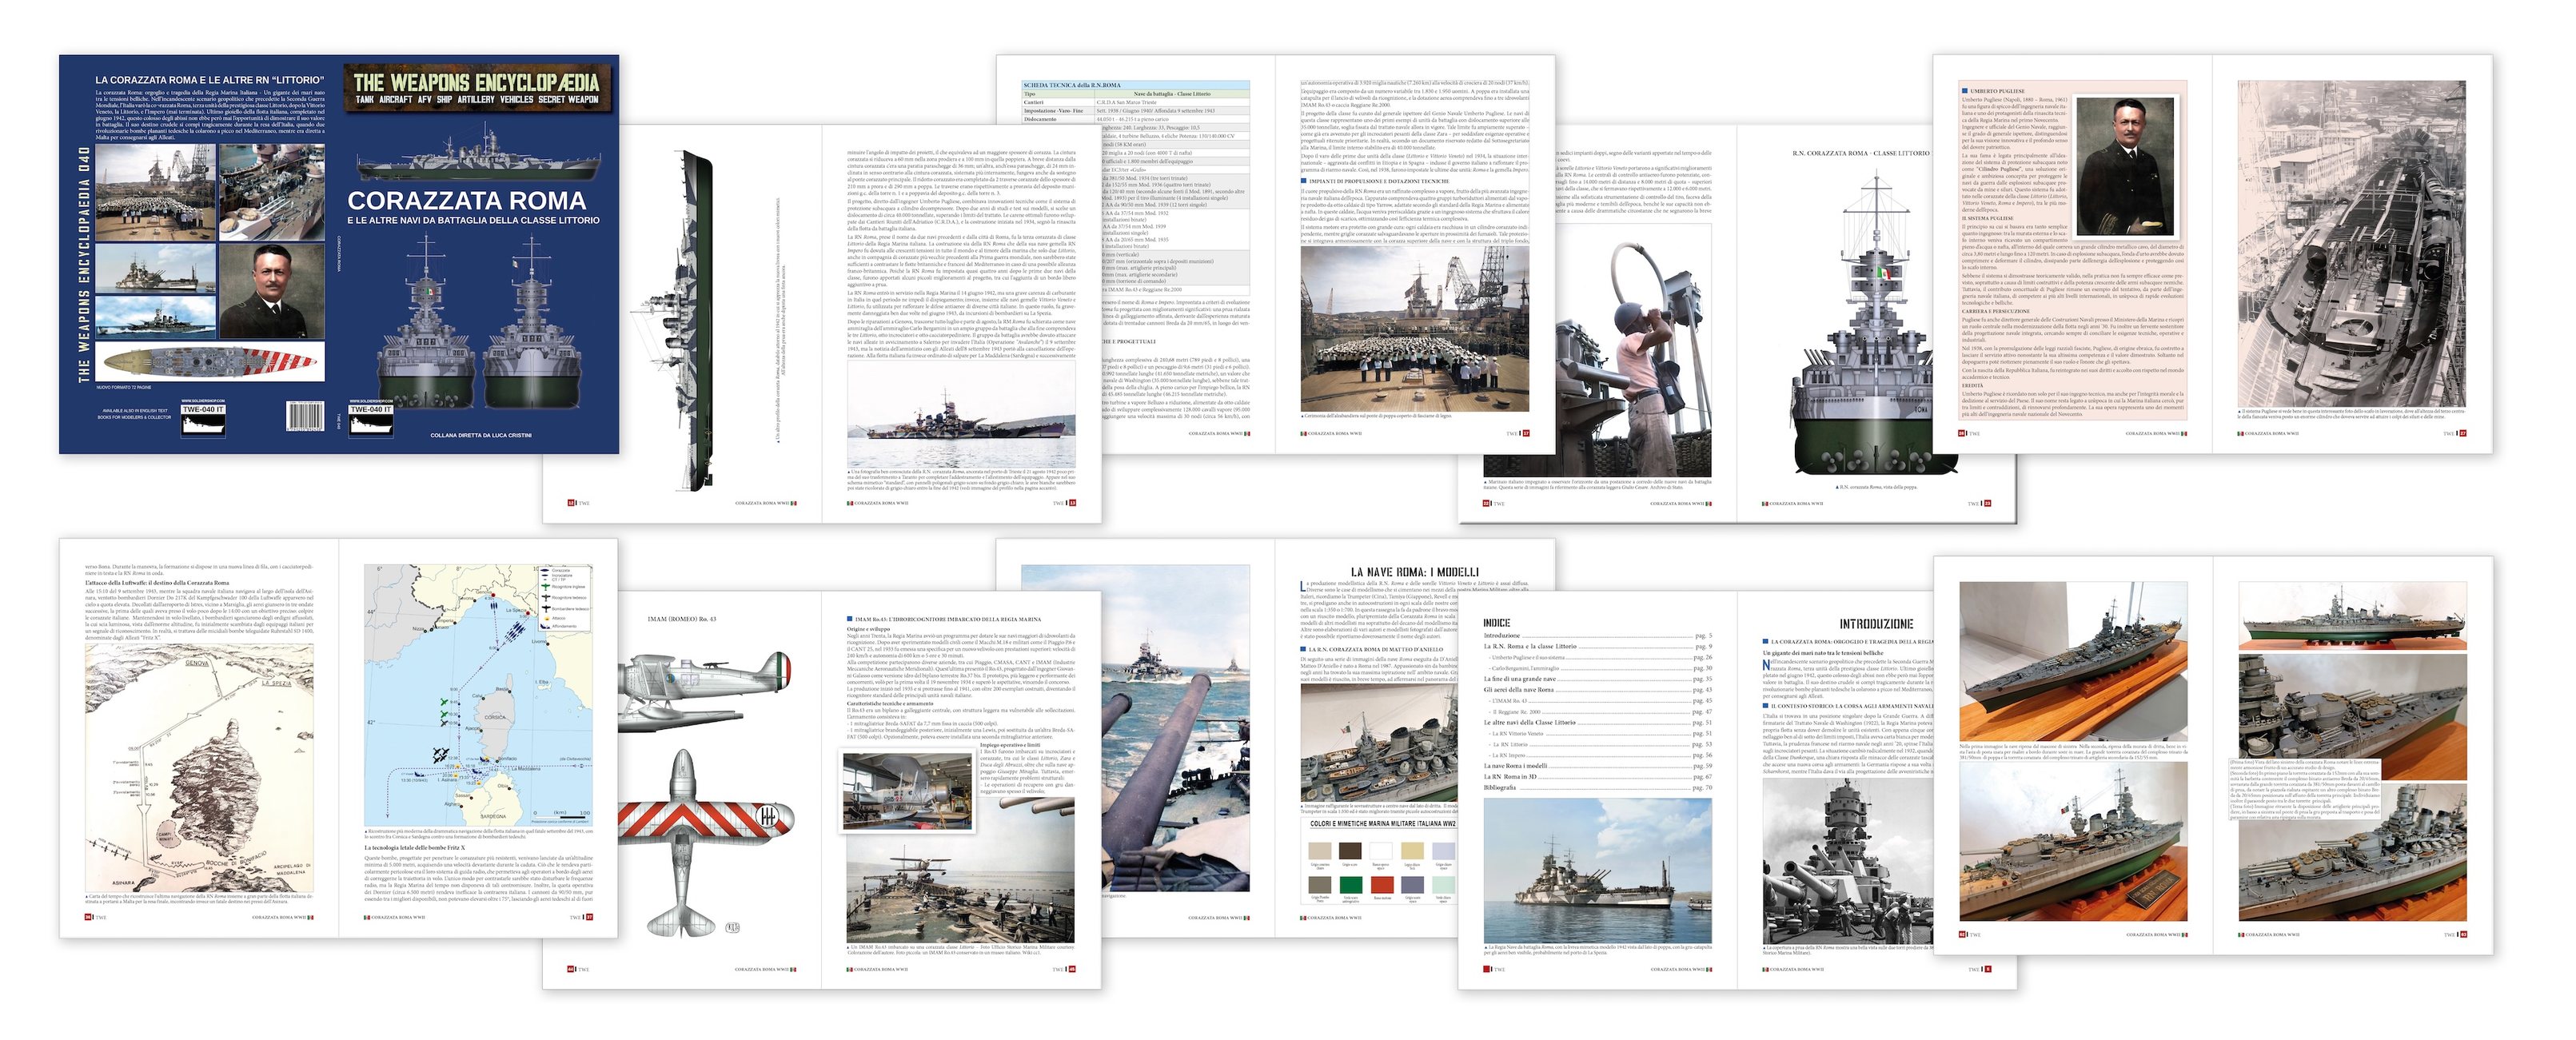Click index entry "Gli aerei della nave Roma"

coord(1520,690)
